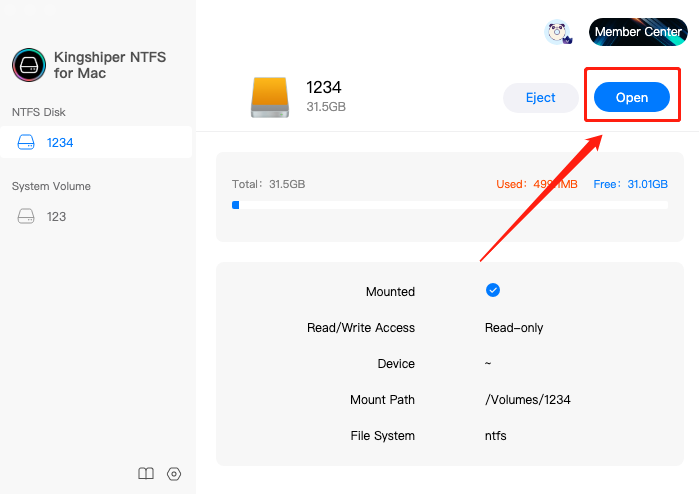
Task: Click the disk usage progress bar
Action: point(450,205)
